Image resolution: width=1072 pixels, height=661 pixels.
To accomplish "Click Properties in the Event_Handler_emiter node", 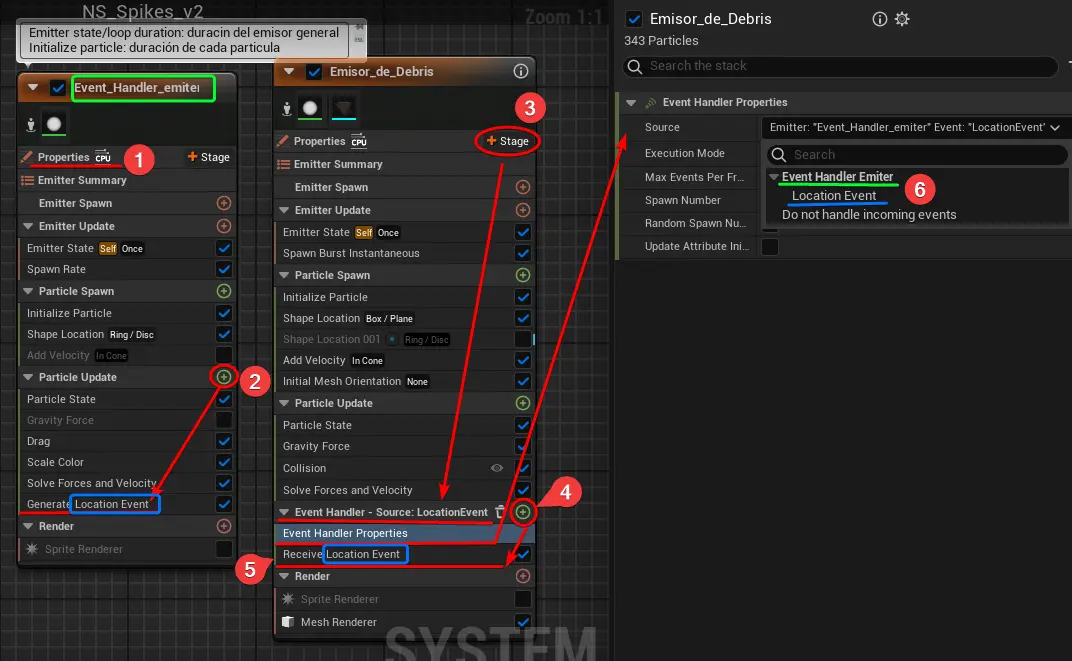I will point(63,157).
